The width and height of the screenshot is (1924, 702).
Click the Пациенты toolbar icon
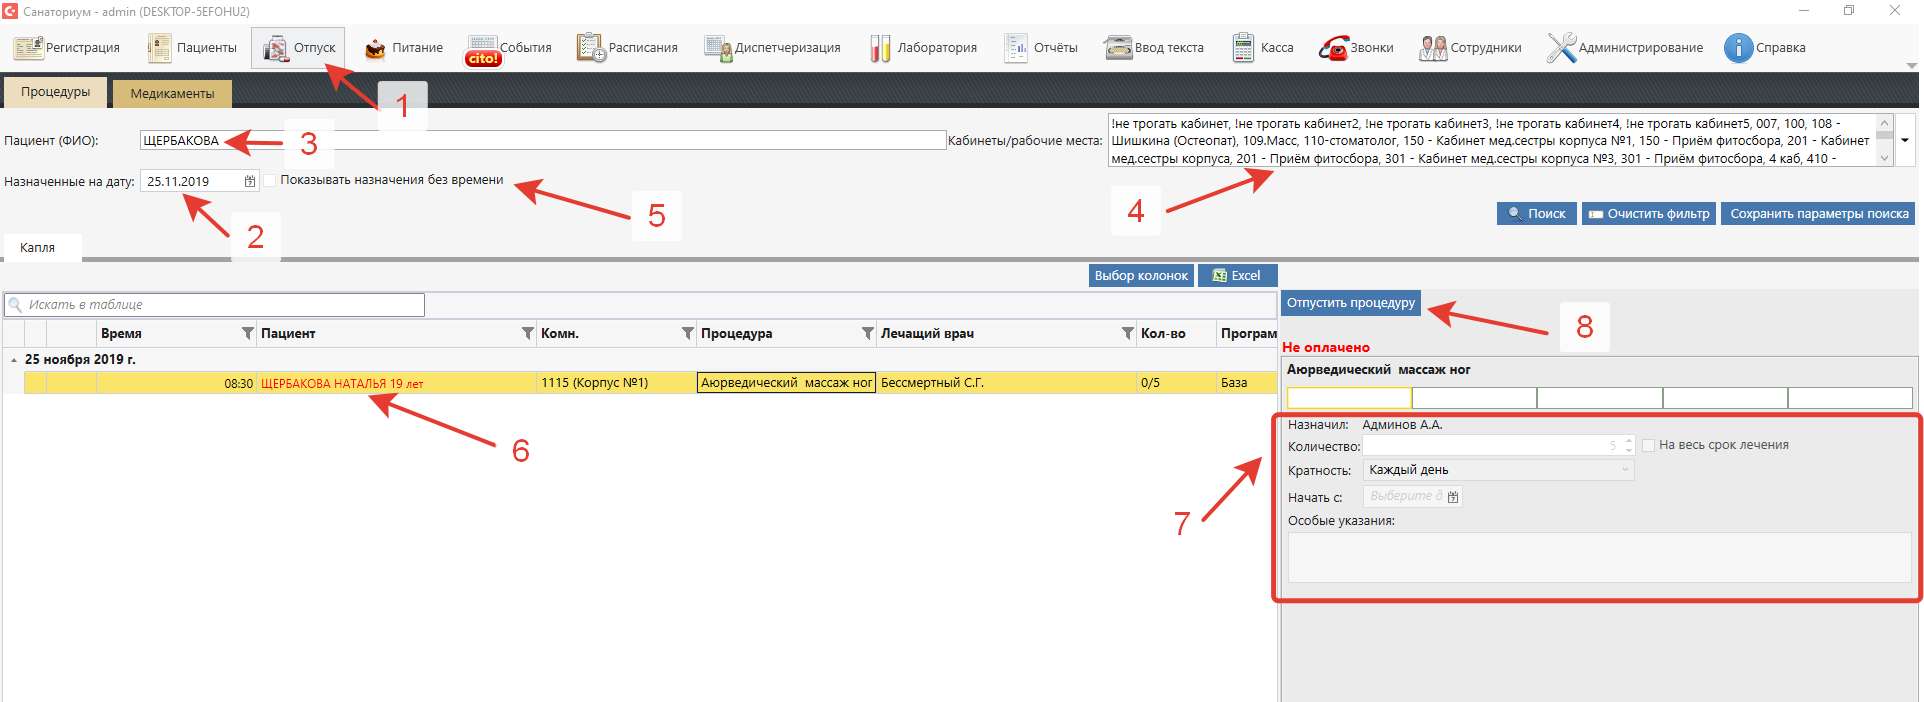[160, 48]
